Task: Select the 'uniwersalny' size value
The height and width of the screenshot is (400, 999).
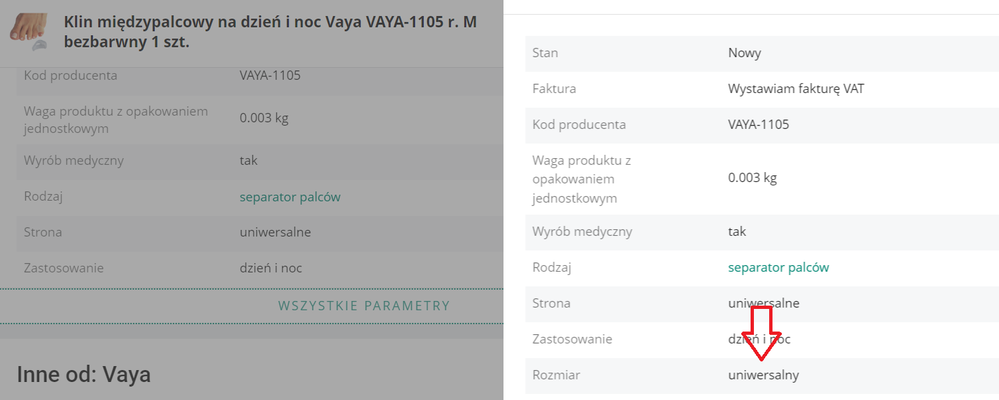Action: [x=764, y=375]
